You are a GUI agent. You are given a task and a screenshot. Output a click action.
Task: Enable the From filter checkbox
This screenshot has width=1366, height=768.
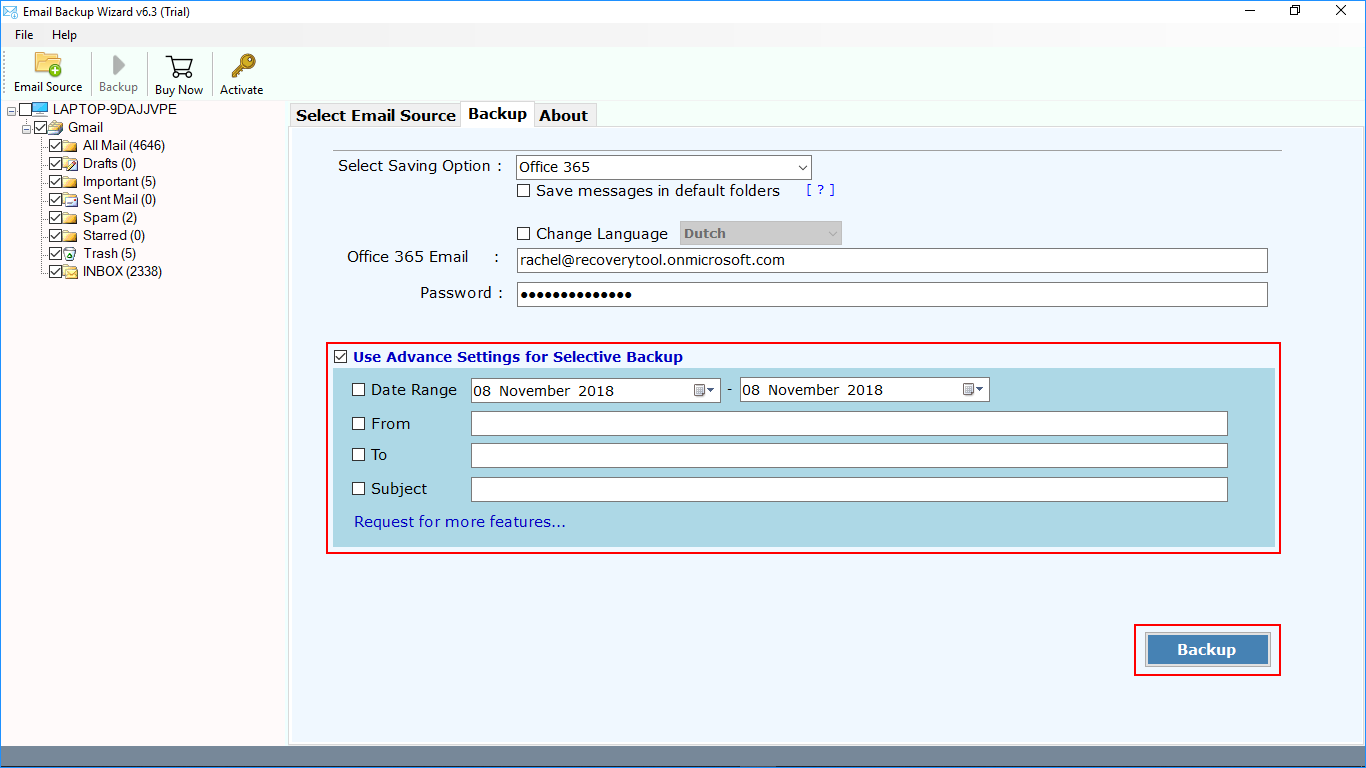[x=359, y=424]
